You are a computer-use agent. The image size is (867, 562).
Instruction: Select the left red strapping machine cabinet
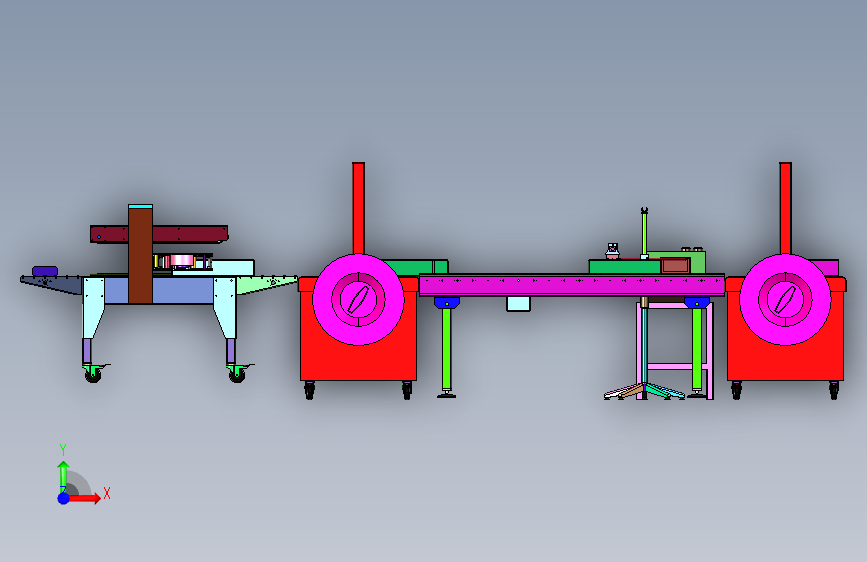358,362
